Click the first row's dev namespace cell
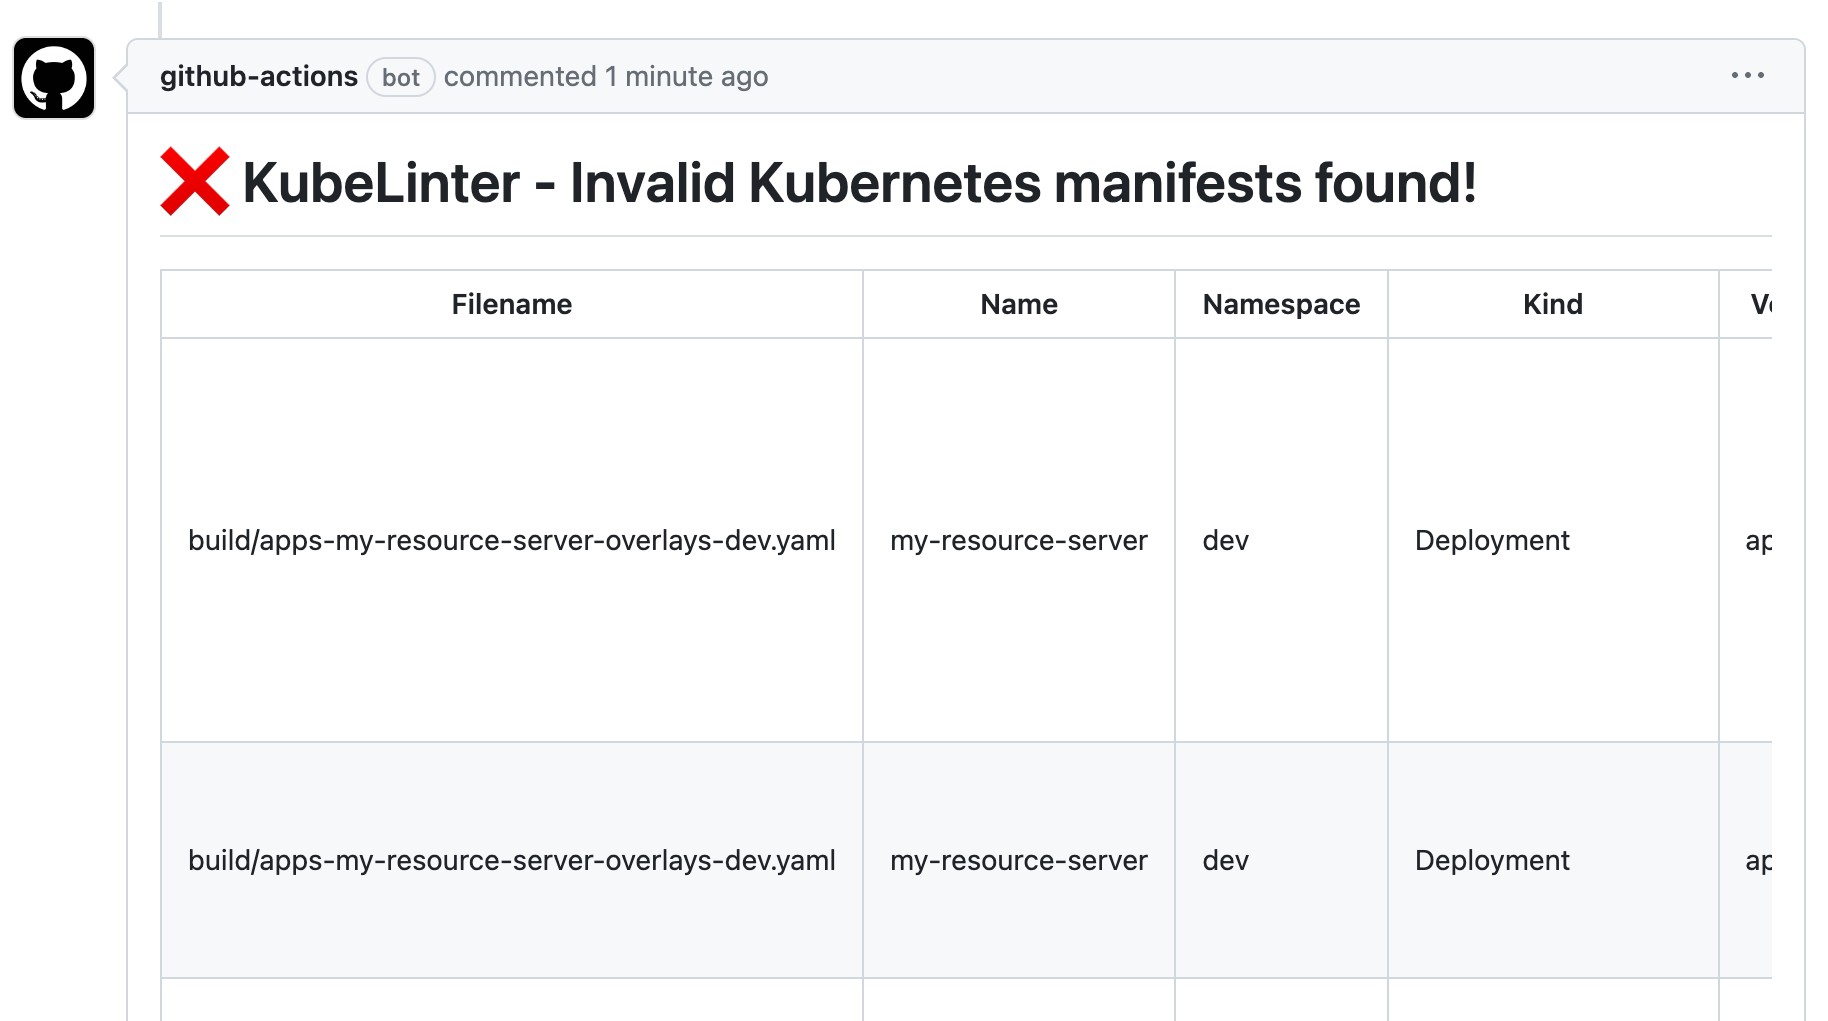Screen dimensions: 1828x1021 click(1225, 540)
